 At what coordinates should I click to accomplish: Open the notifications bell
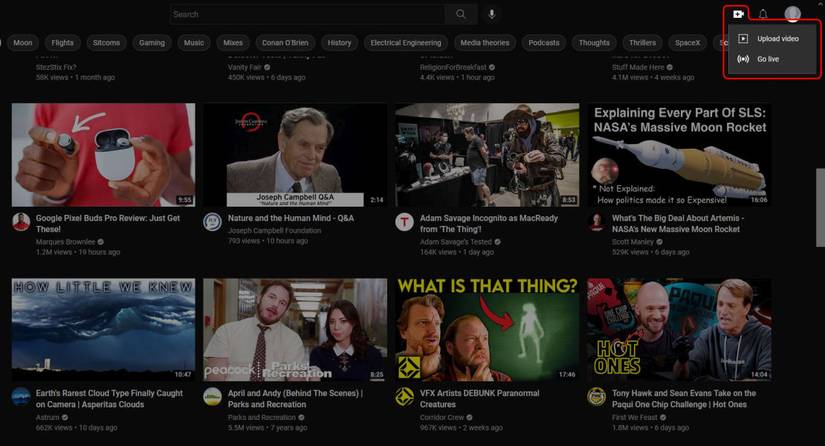(x=763, y=14)
